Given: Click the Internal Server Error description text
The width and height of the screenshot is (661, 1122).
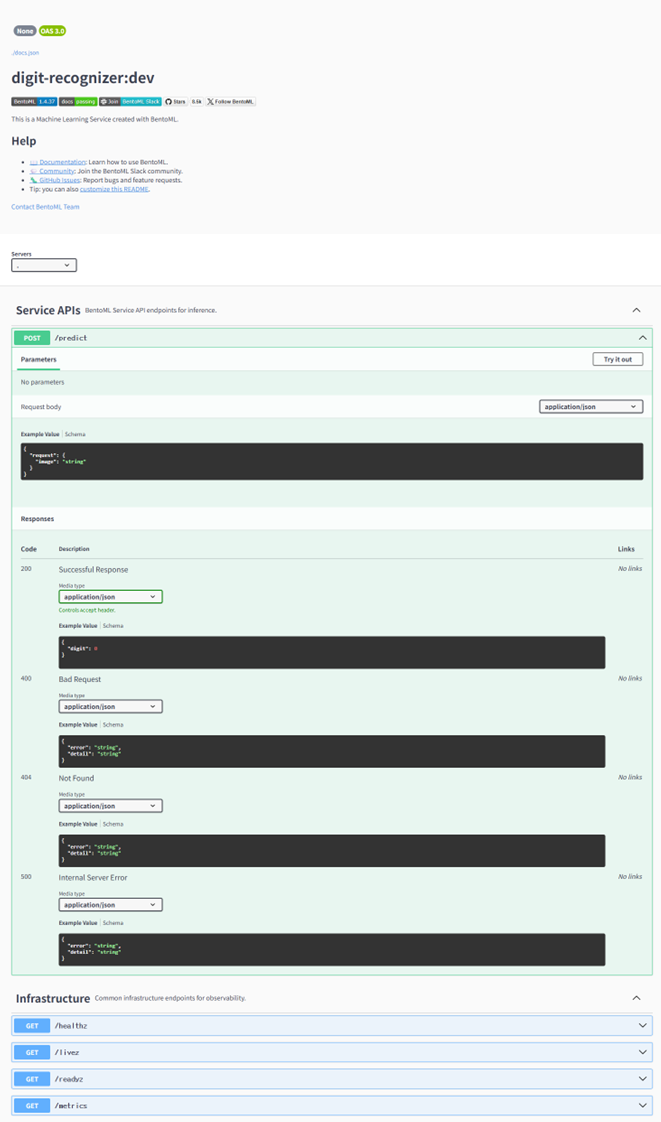Looking at the screenshot, I should (93, 877).
